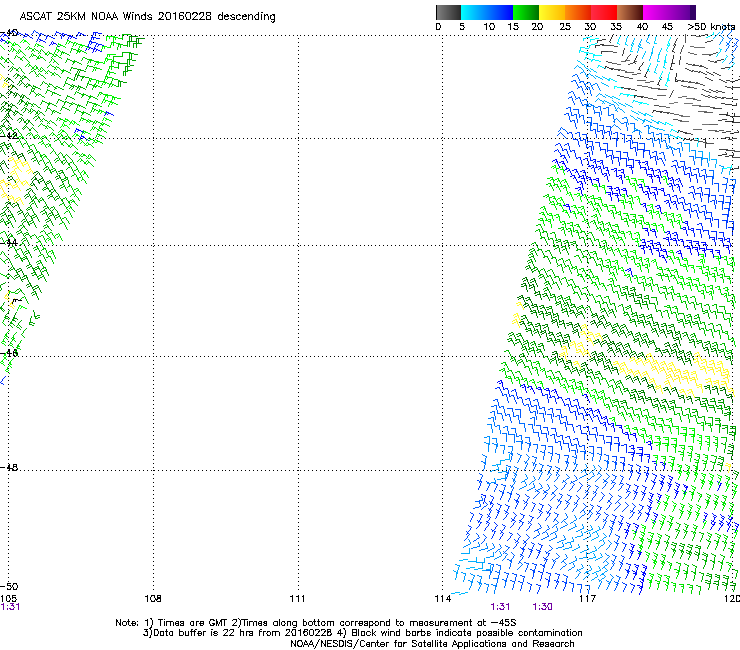Click the '>50 knots' legend label
The width and height of the screenshot is (740, 650).
711,27
